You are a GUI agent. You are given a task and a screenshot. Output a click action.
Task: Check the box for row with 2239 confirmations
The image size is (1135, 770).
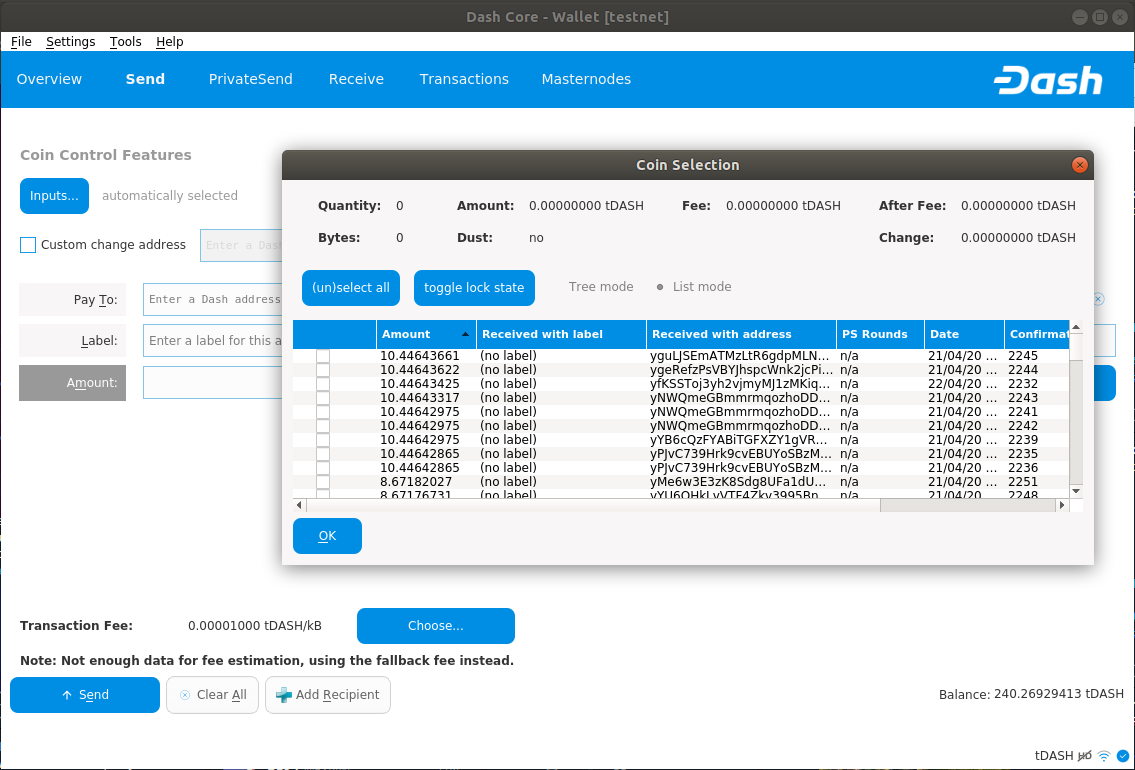pyautogui.click(x=323, y=440)
